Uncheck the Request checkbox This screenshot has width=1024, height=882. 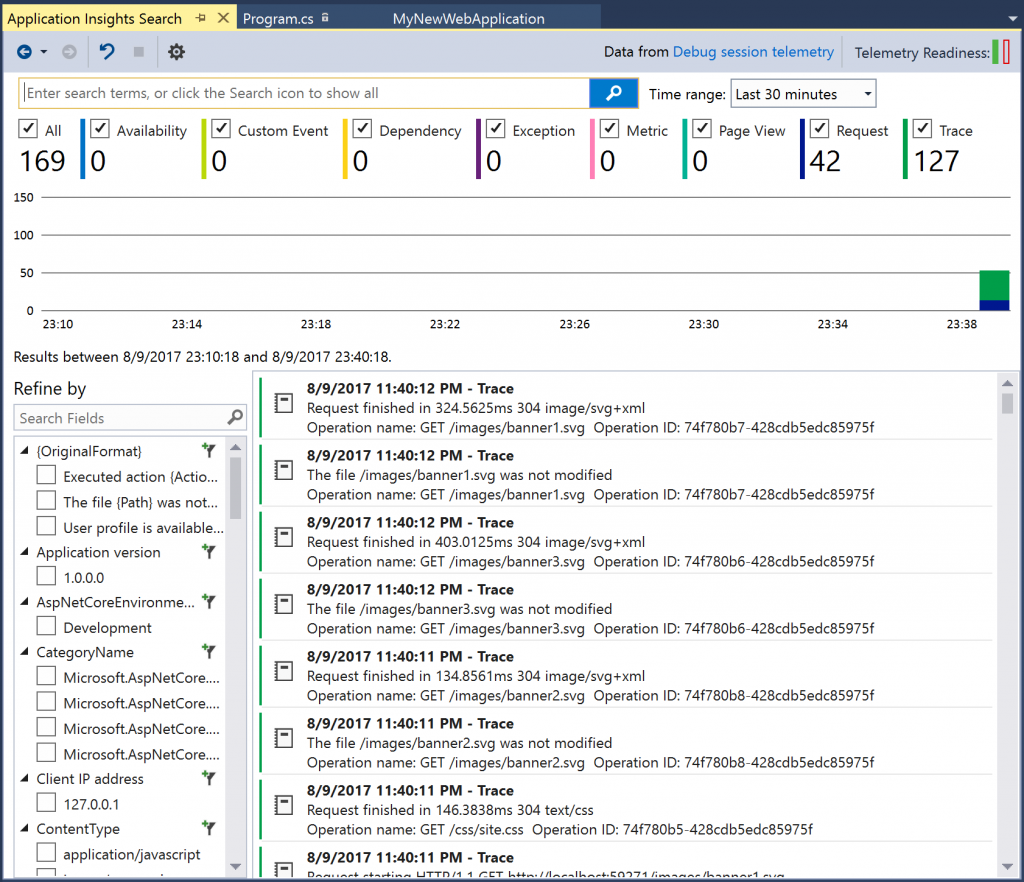819,129
